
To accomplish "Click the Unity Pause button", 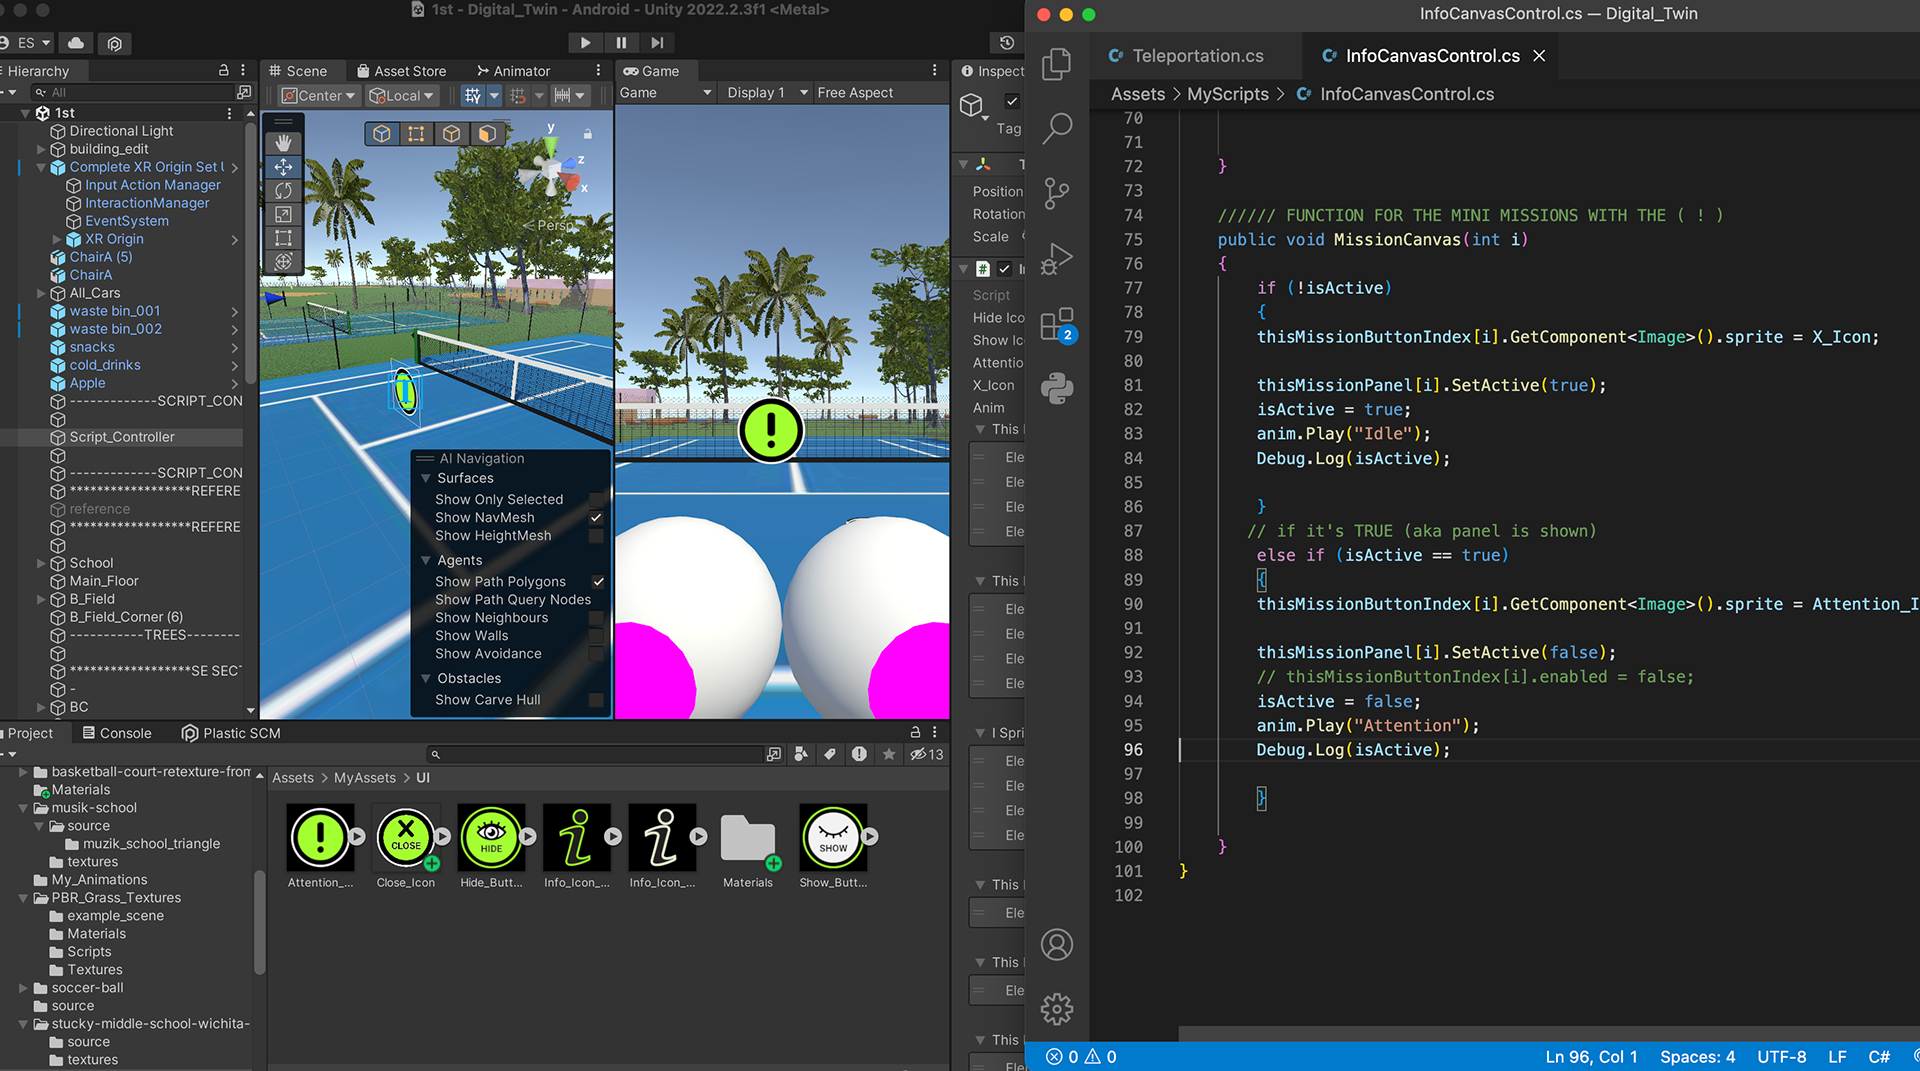I will 621,43.
